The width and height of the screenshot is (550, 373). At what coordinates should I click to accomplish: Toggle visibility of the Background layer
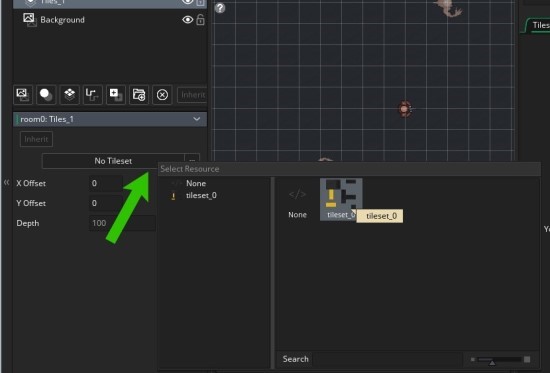tap(188, 20)
